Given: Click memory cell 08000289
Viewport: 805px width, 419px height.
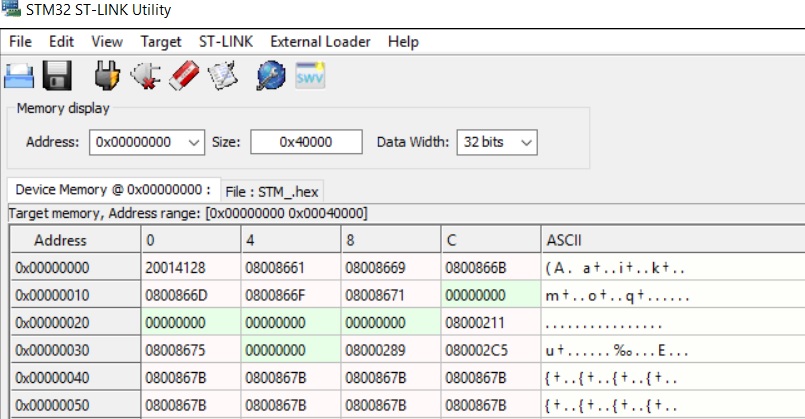Looking at the screenshot, I should point(391,350).
